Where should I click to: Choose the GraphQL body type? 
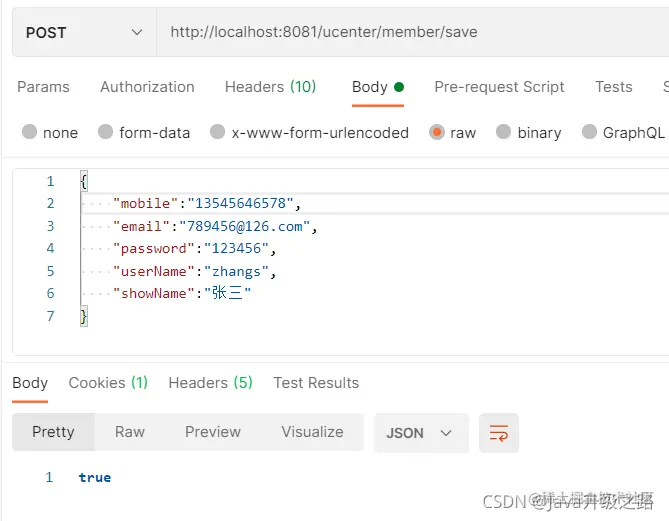click(x=623, y=133)
